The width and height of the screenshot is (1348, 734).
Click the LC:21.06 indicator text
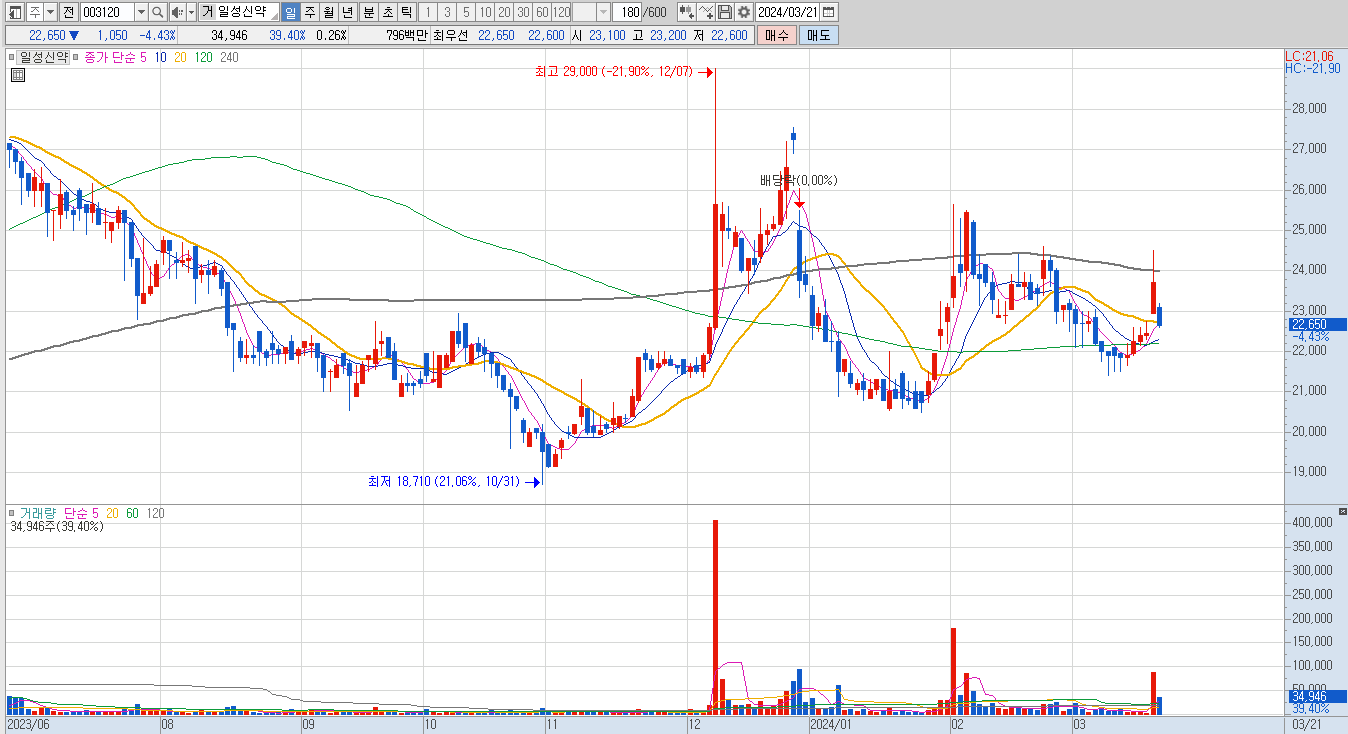point(1312,55)
